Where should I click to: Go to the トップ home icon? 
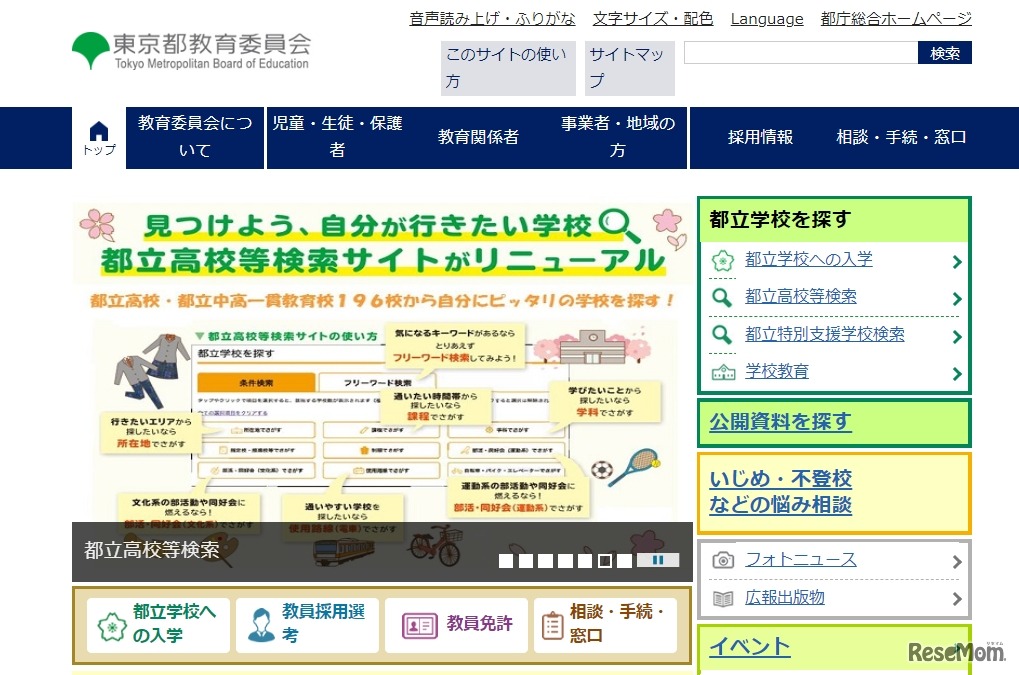click(x=99, y=138)
